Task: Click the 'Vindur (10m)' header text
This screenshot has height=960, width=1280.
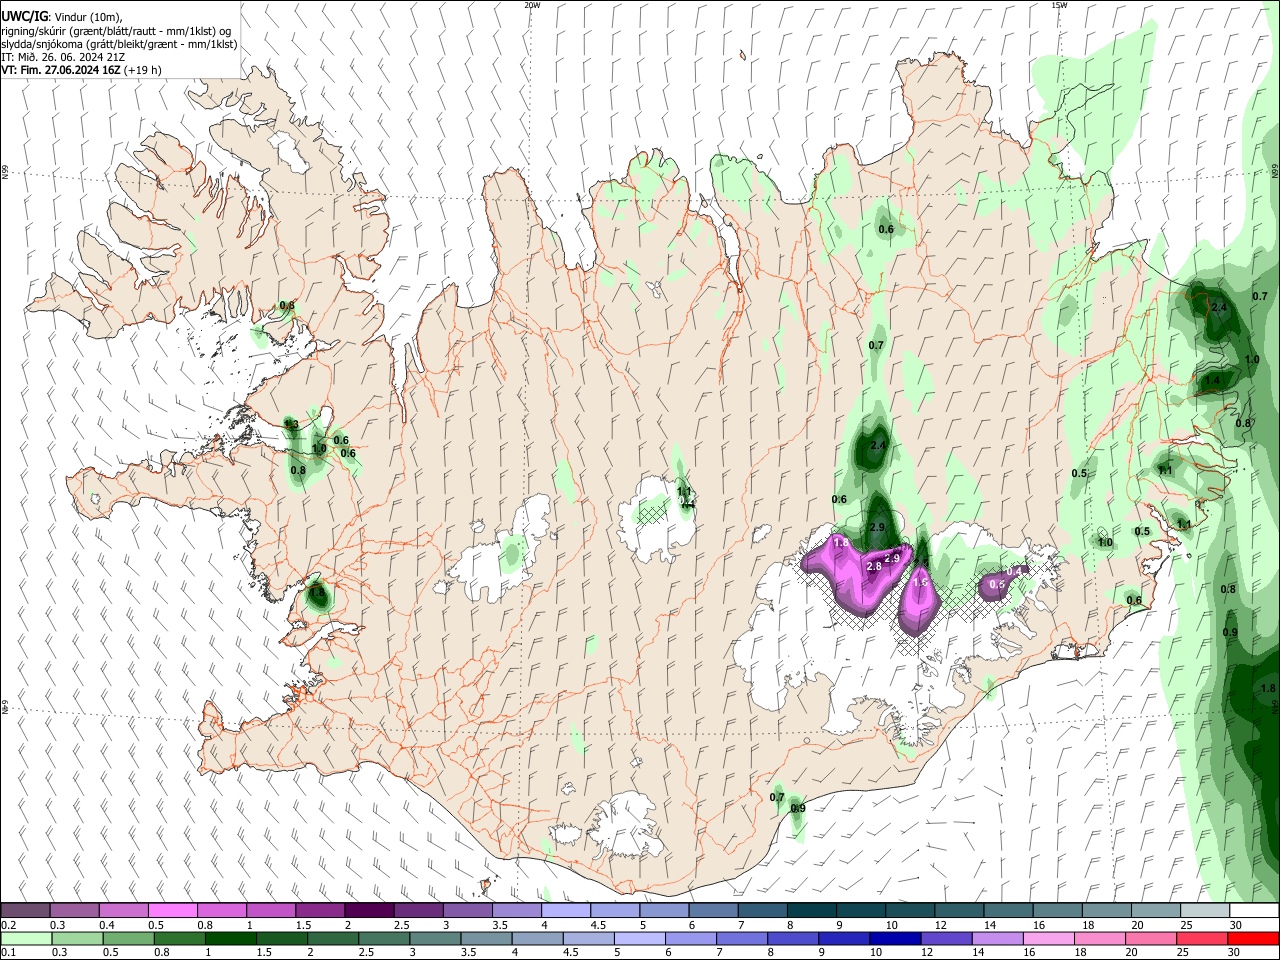Action: (89, 18)
